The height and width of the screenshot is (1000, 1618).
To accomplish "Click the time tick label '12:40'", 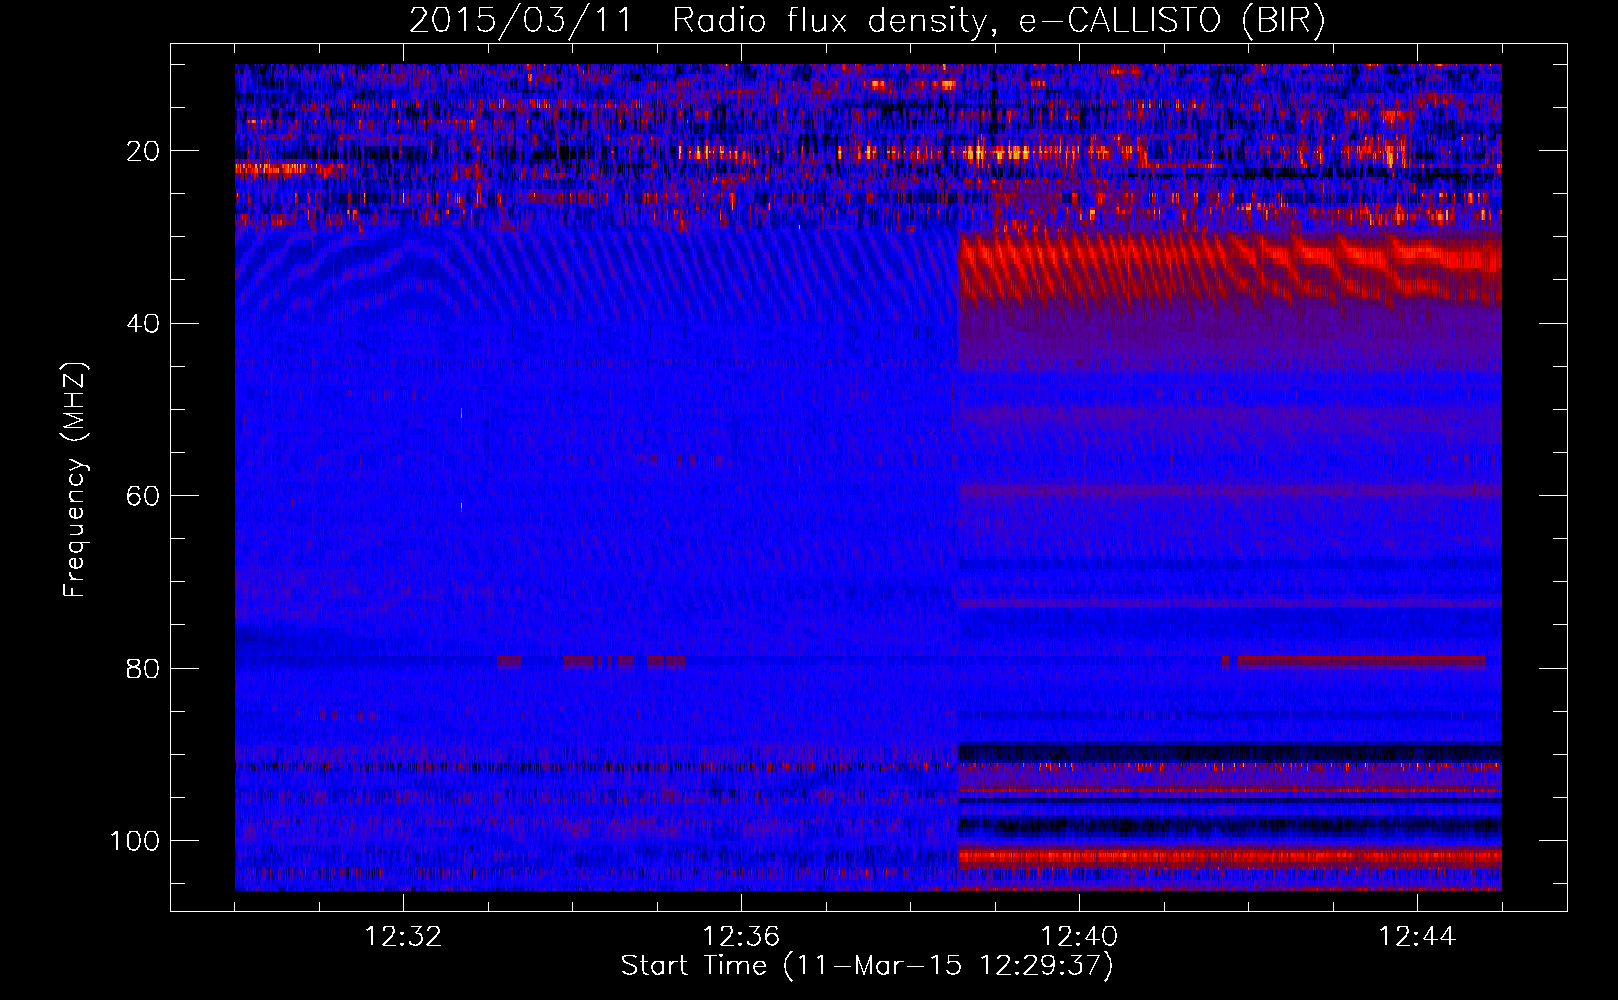I will (x=1079, y=937).
